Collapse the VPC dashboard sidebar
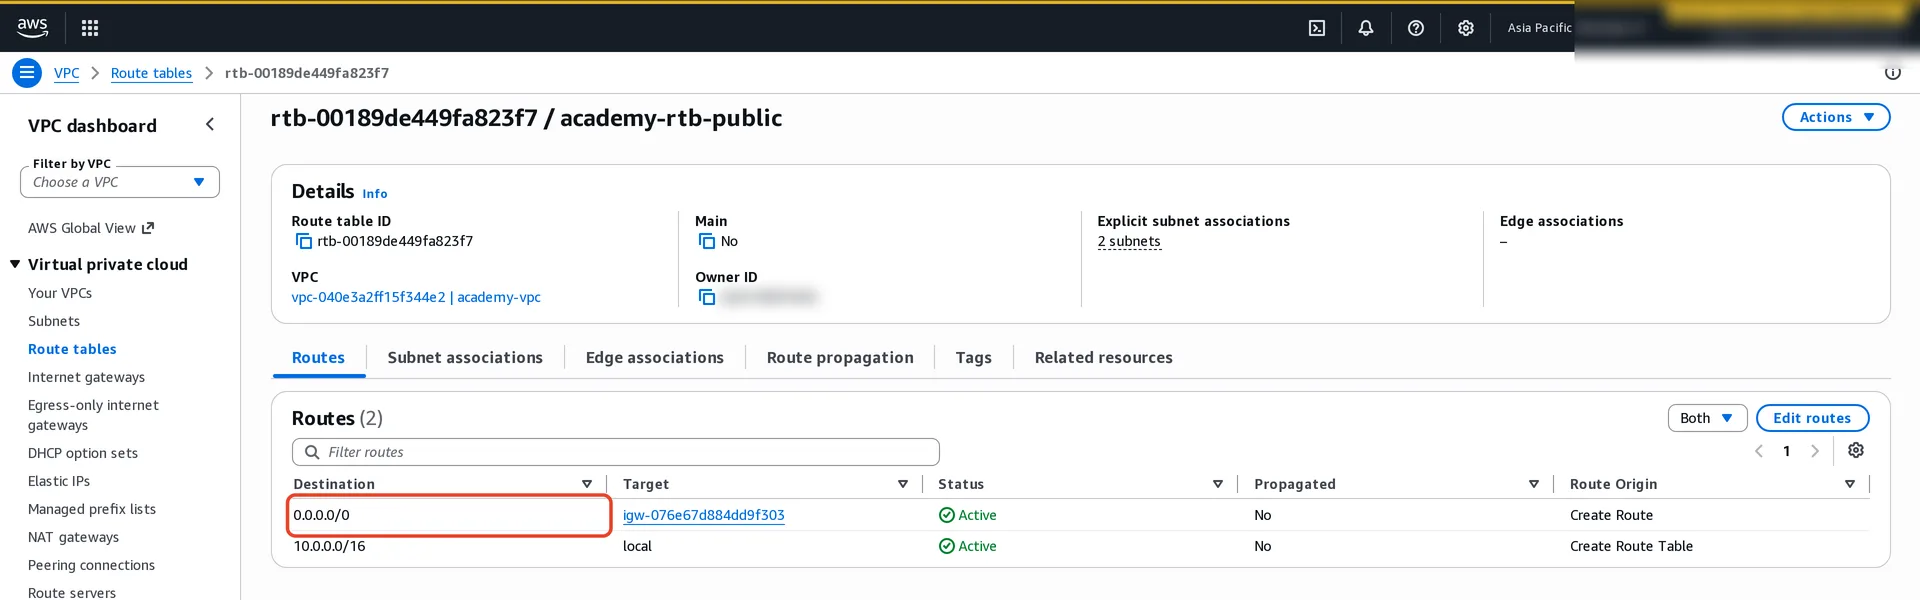Image resolution: width=1920 pixels, height=600 pixels. [x=210, y=124]
